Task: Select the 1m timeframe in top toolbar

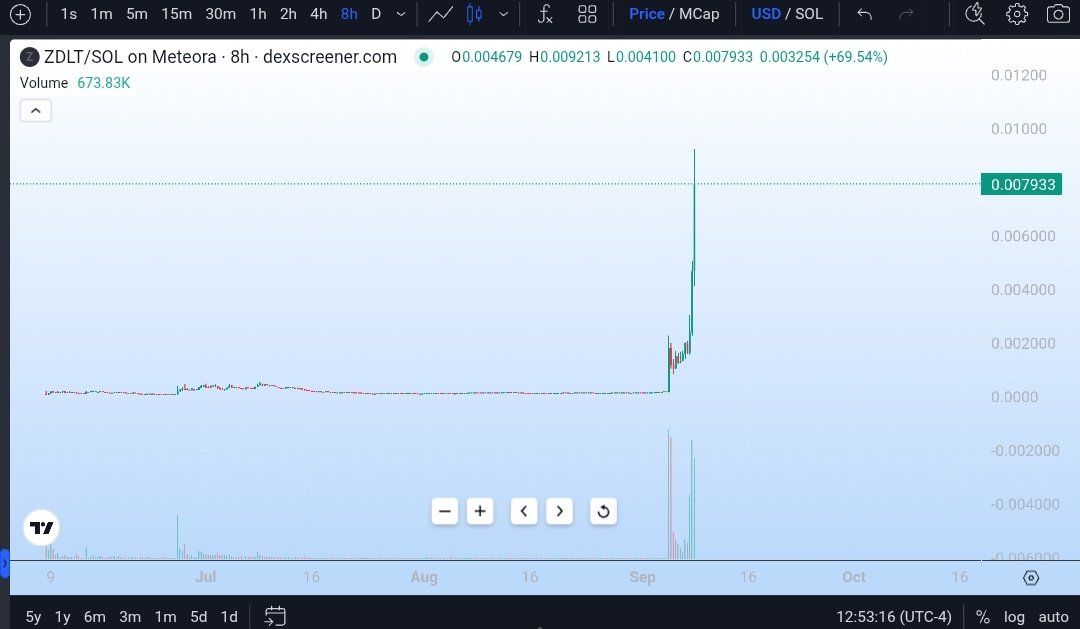Action: (x=101, y=14)
